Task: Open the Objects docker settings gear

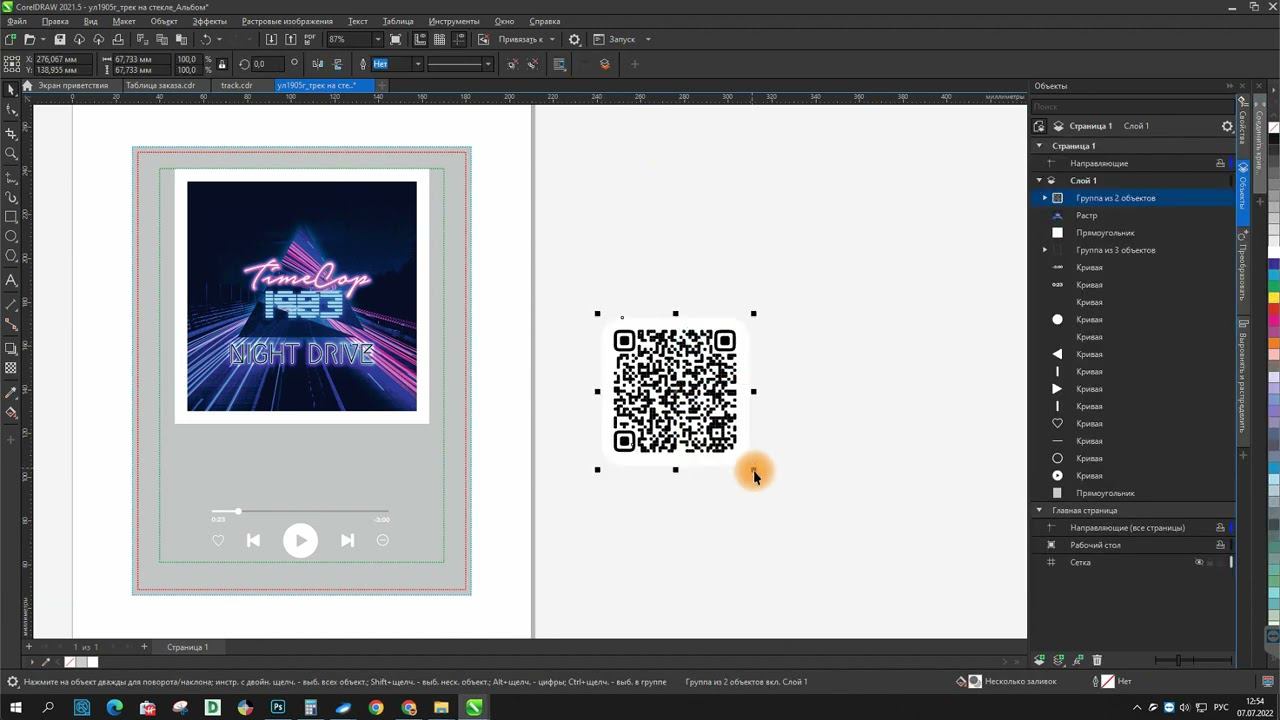Action: click(x=1227, y=126)
